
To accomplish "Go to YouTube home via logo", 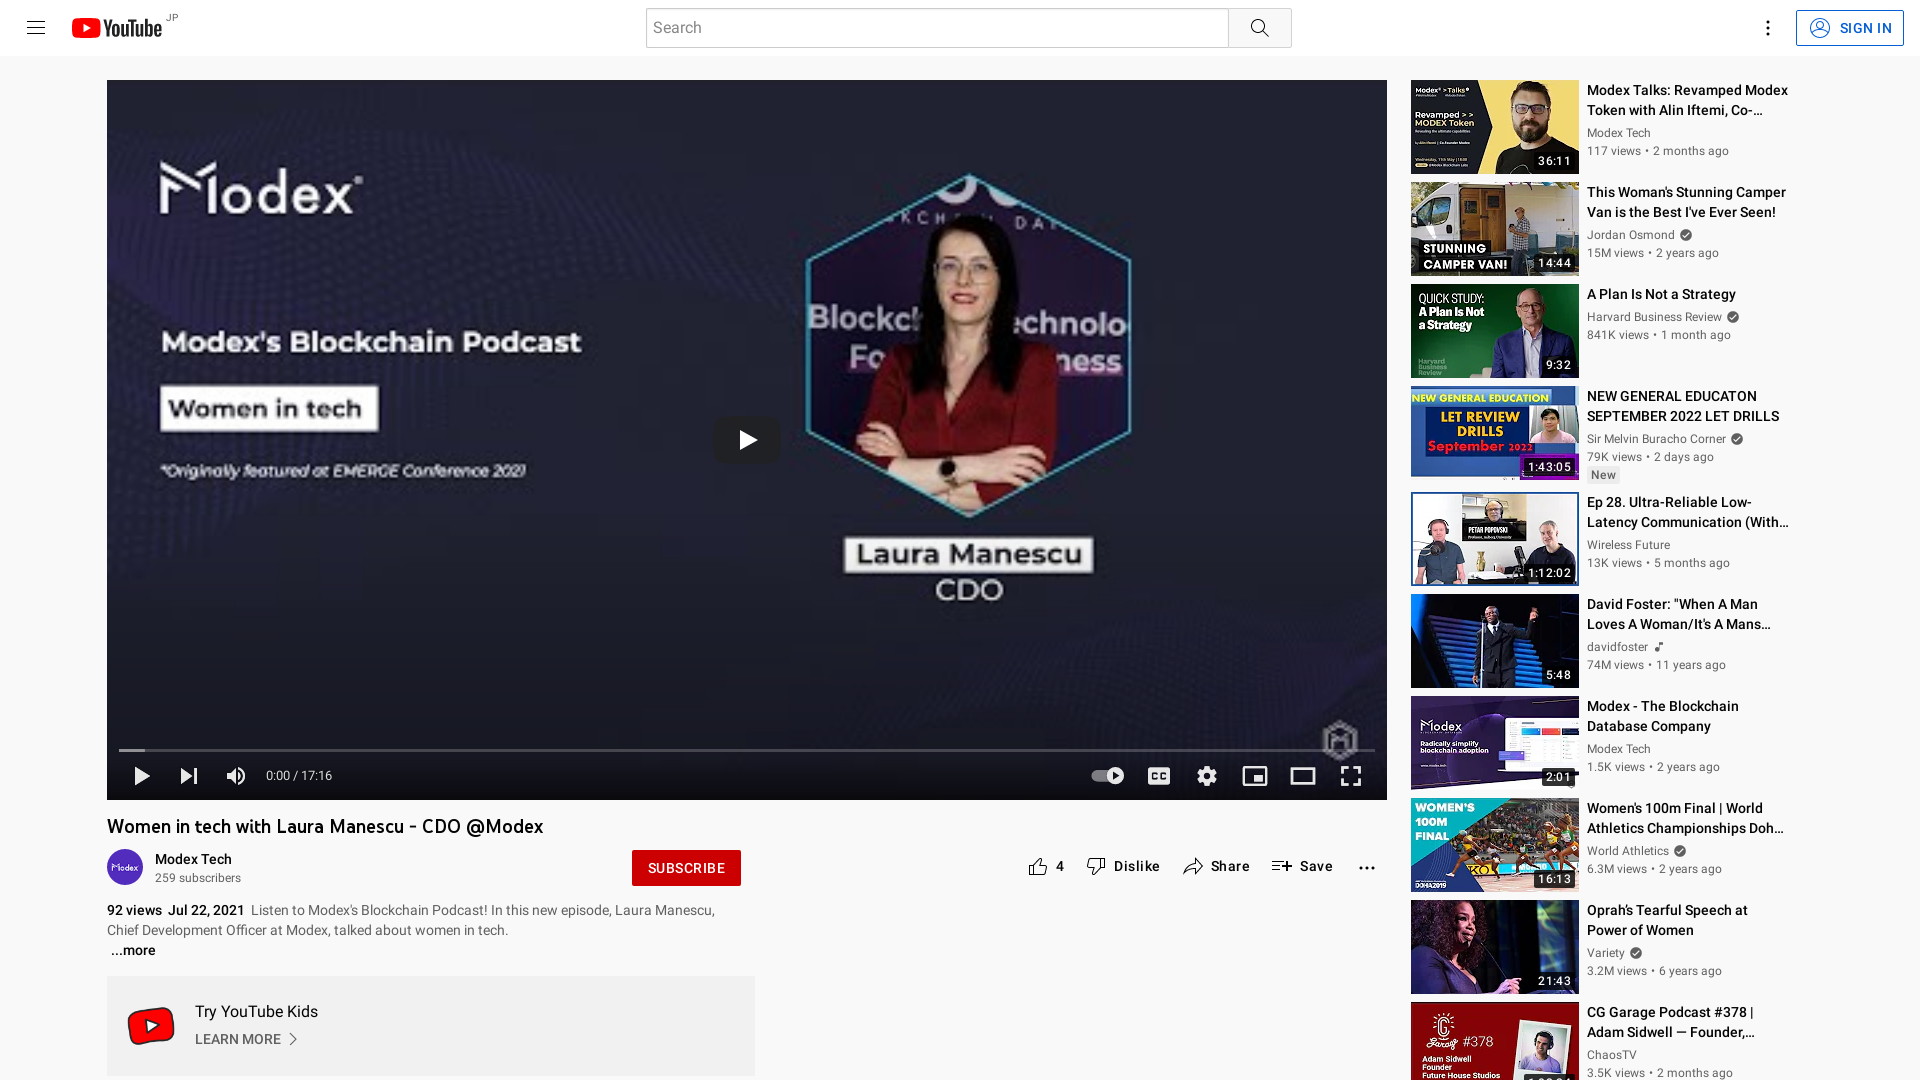I will 117,28.
